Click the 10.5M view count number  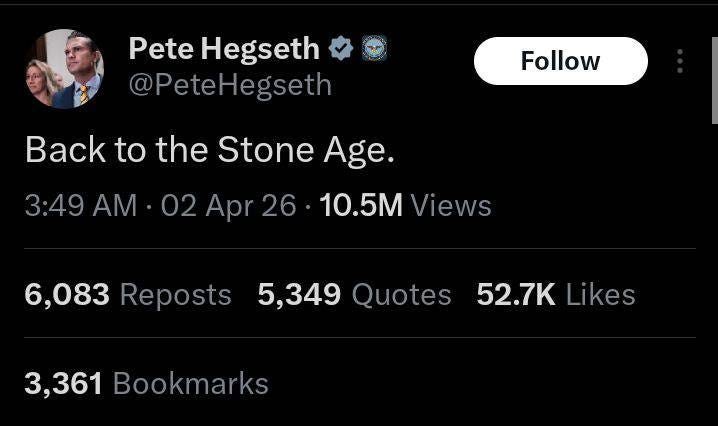[x=361, y=205]
